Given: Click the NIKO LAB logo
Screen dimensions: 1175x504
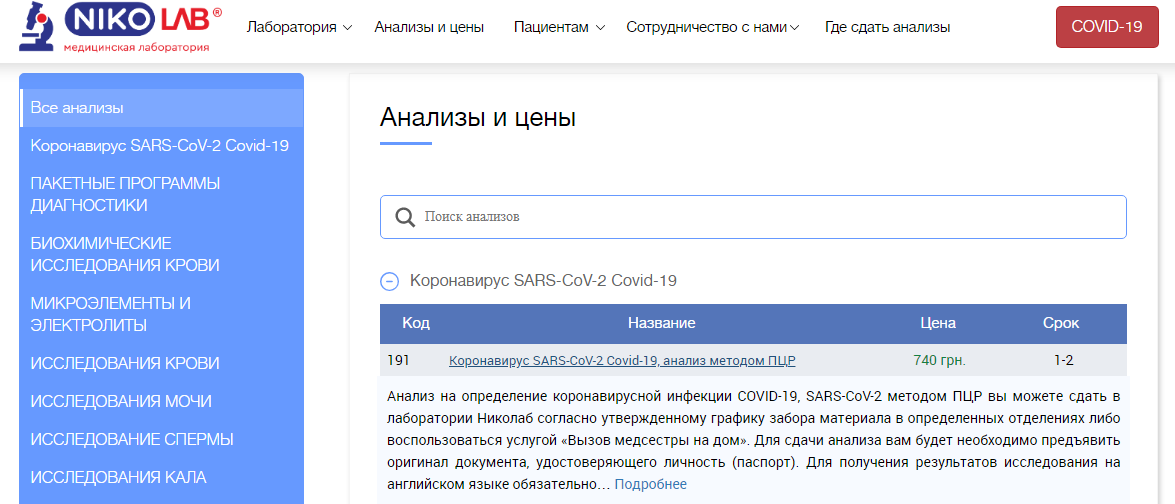Looking at the screenshot, I should [x=121, y=28].
